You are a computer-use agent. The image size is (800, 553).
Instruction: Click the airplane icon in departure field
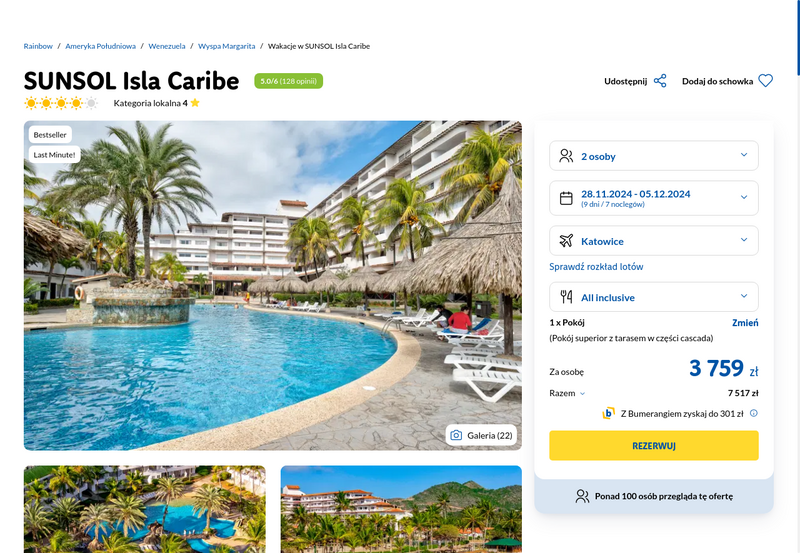pos(566,241)
